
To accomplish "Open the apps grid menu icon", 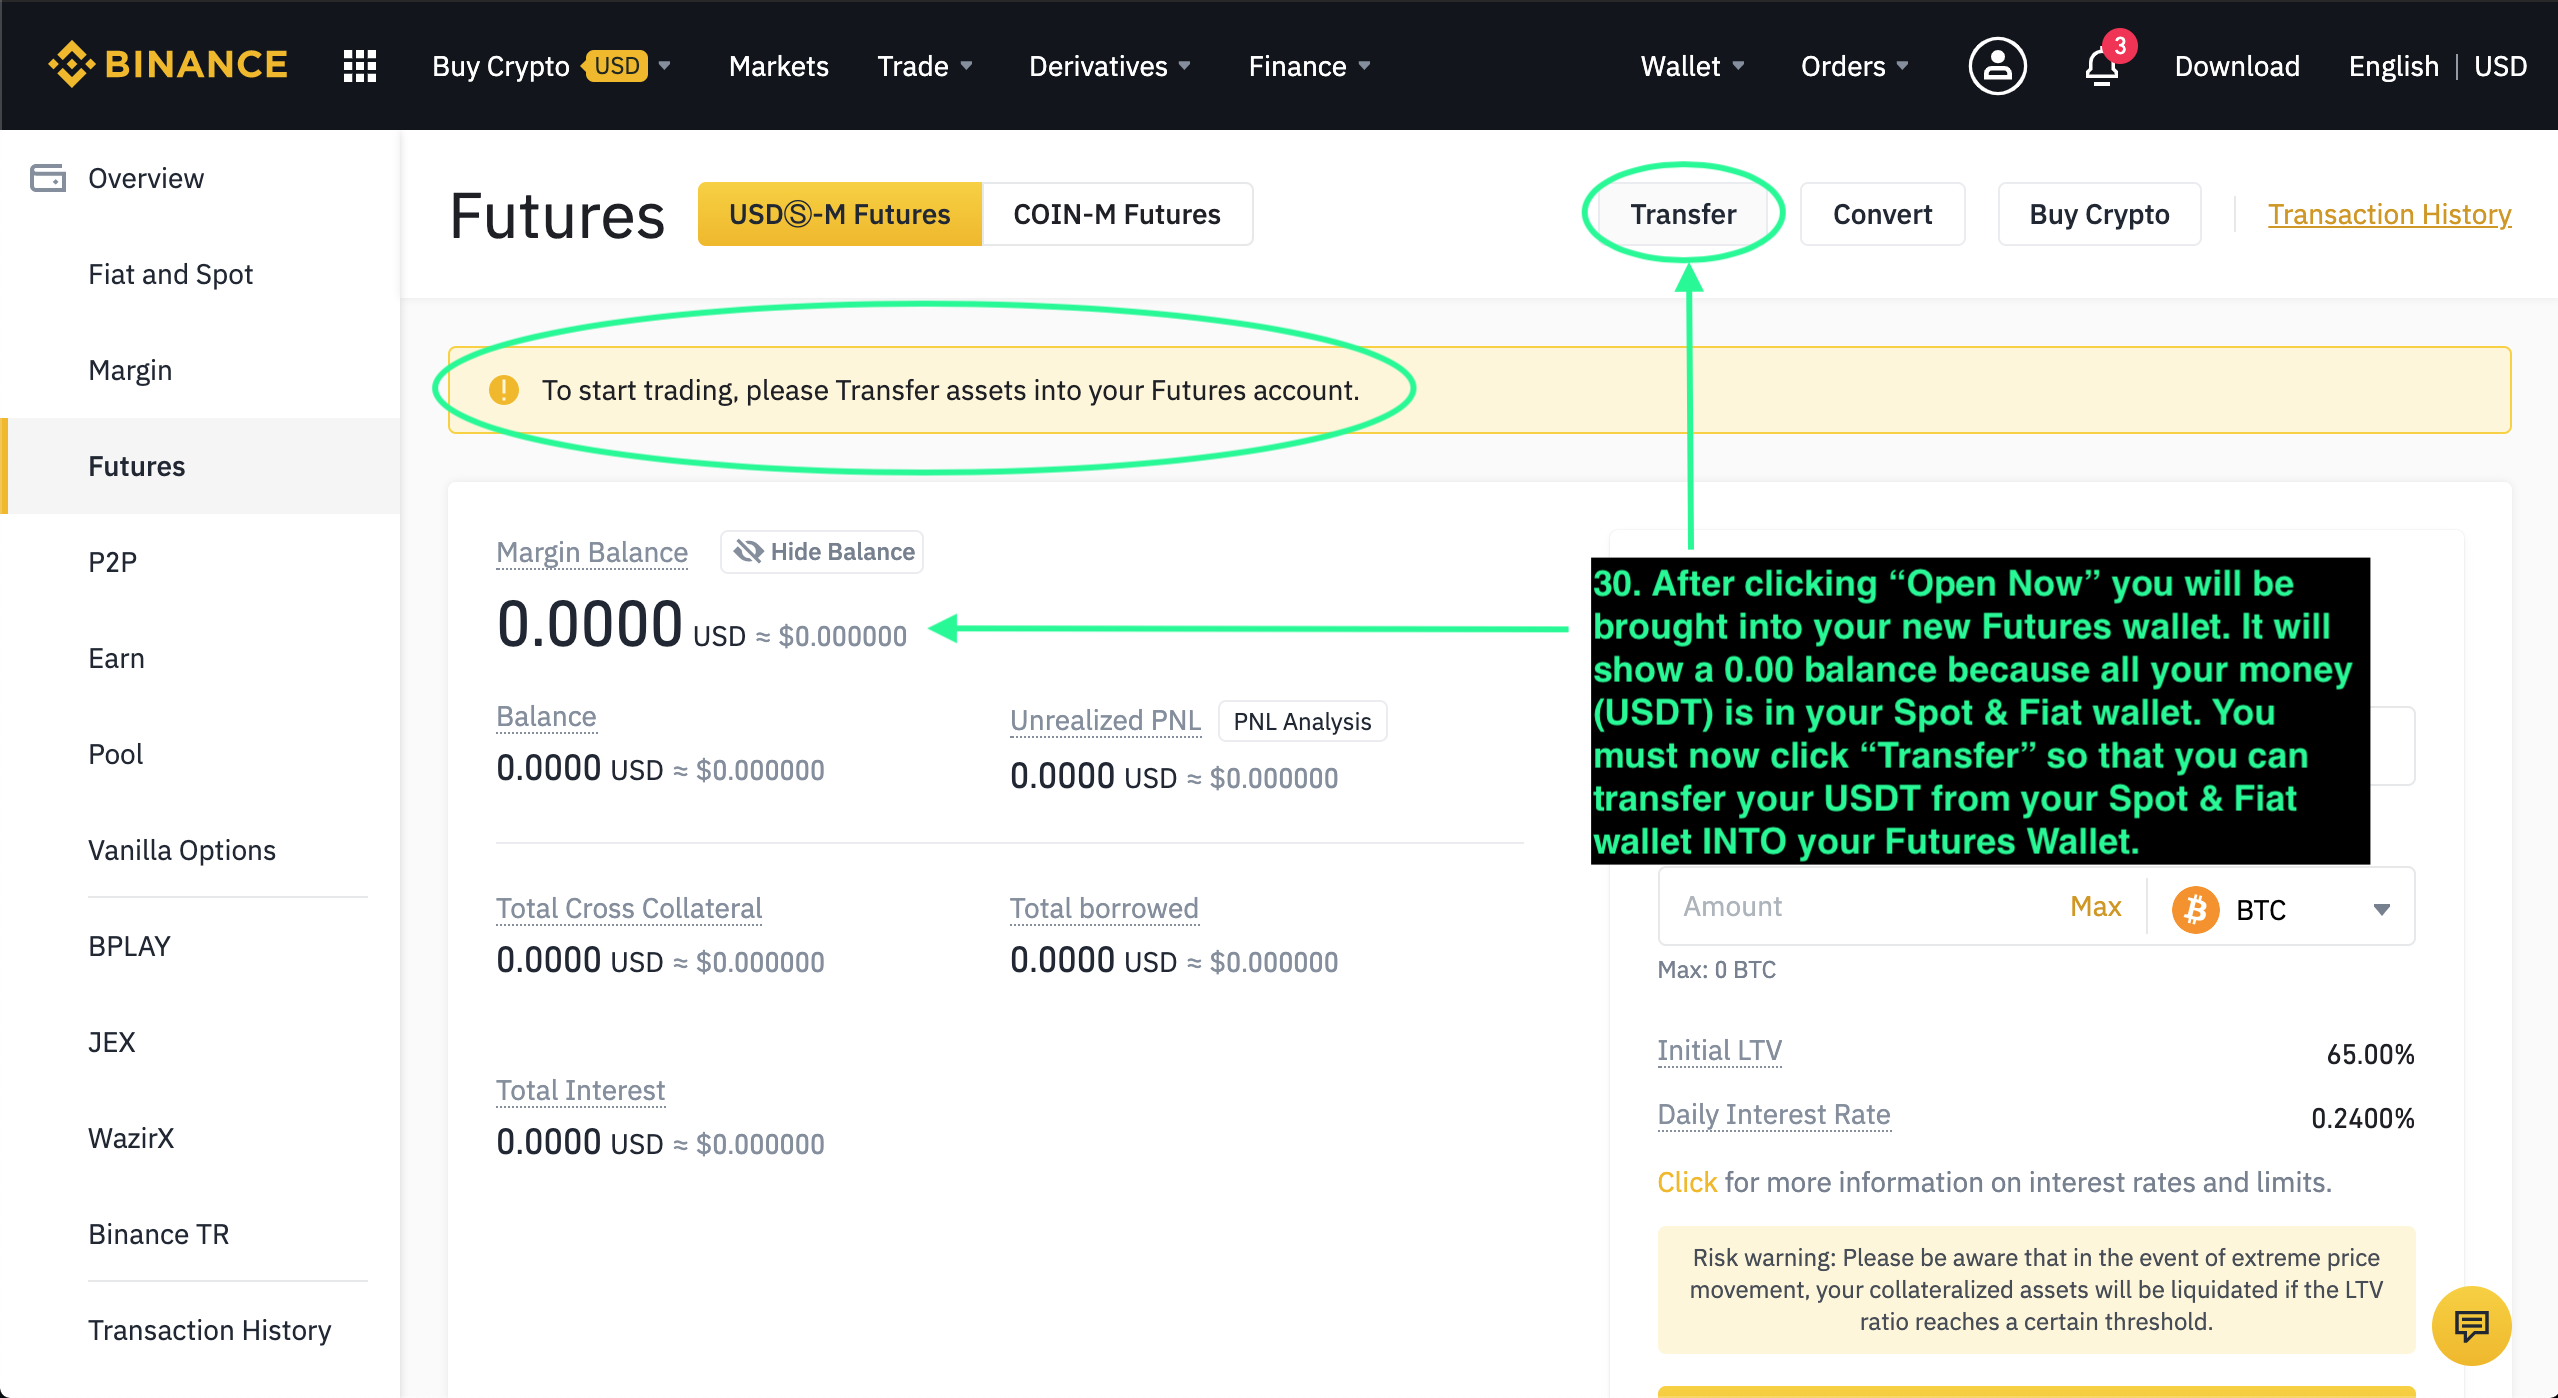I will point(360,66).
